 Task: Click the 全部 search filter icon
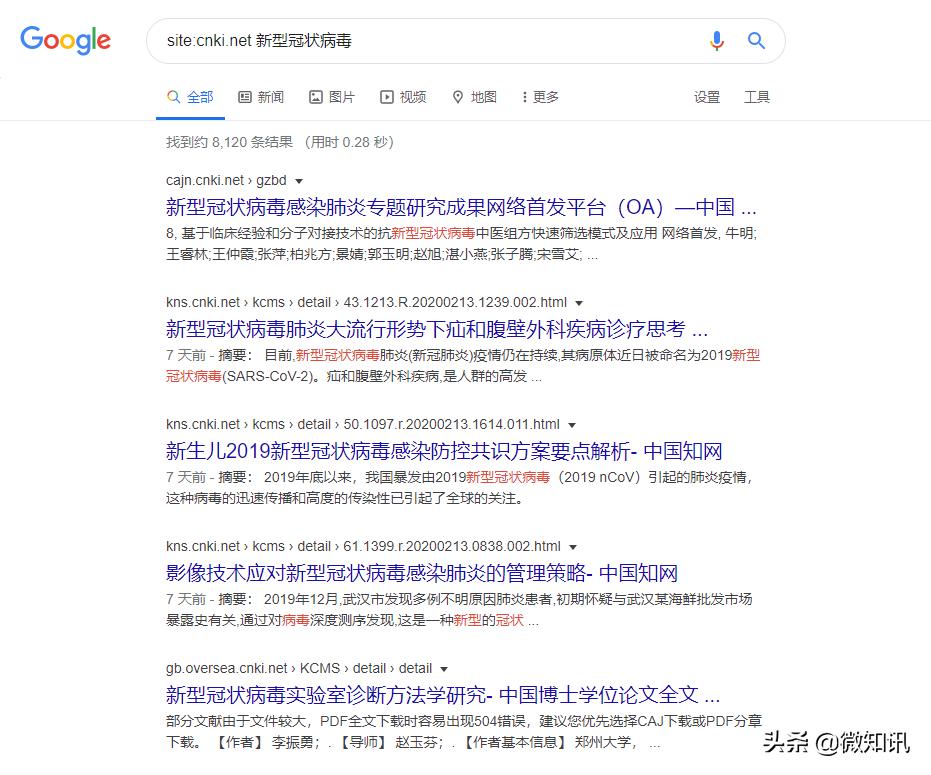coord(172,96)
